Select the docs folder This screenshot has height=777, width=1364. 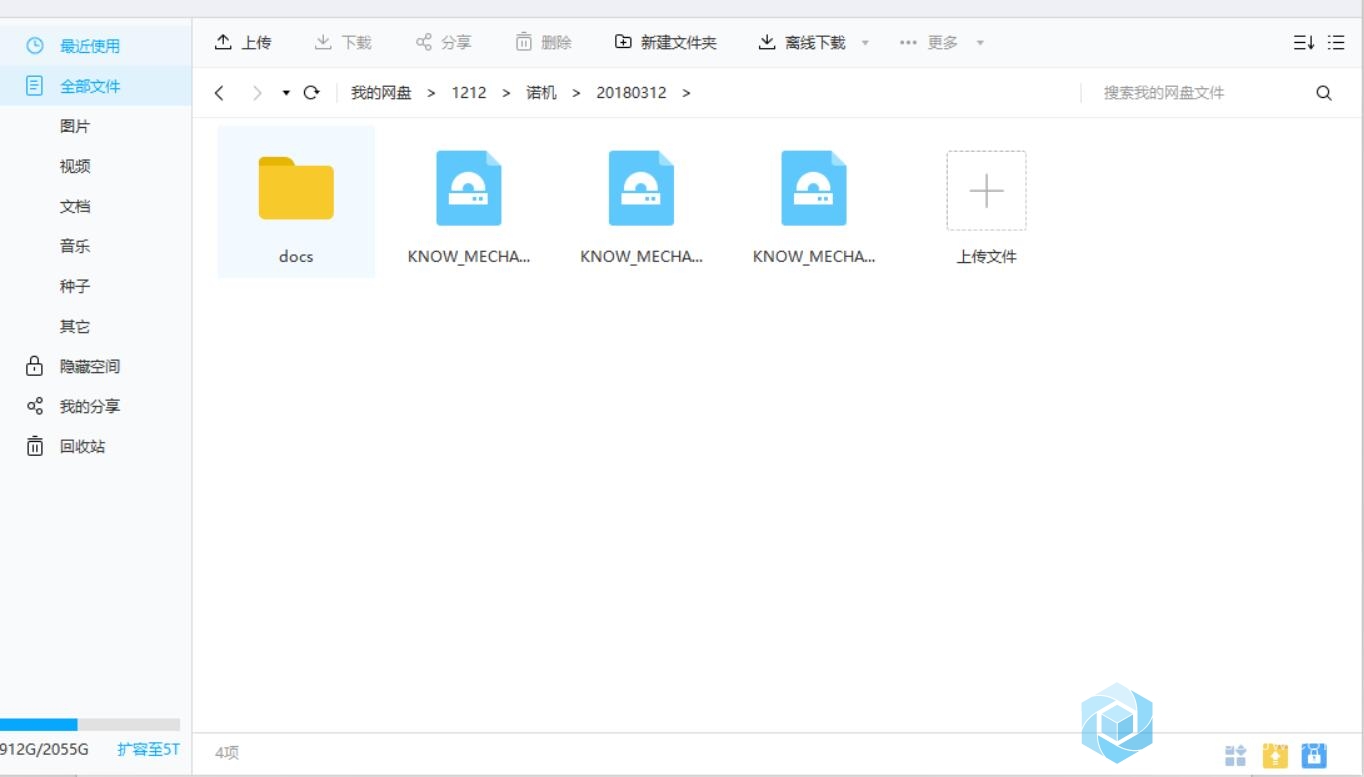coord(296,202)
